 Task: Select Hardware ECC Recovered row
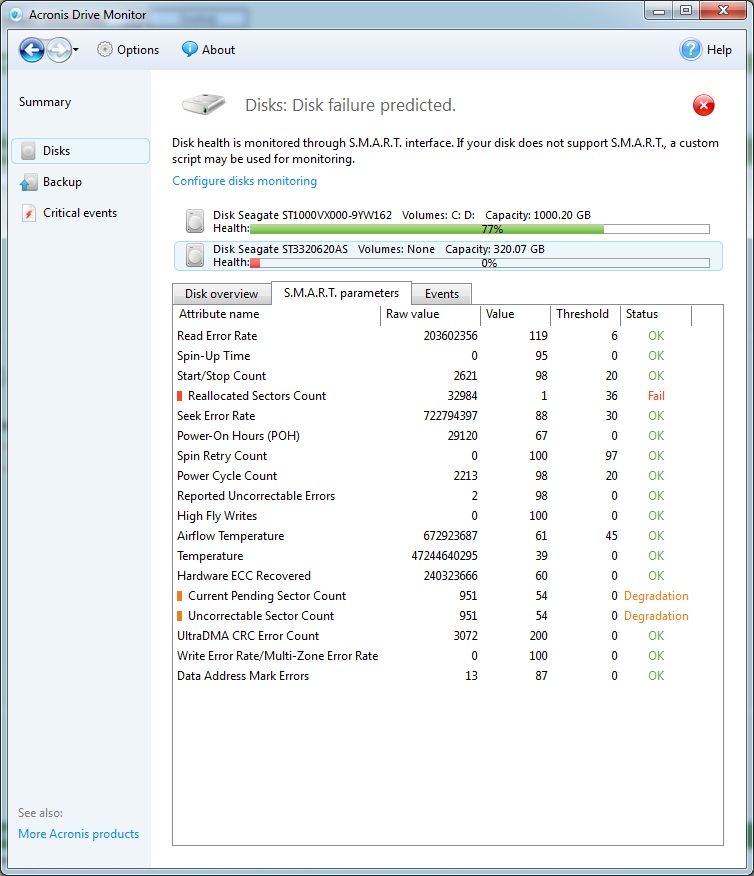(433, 576)
